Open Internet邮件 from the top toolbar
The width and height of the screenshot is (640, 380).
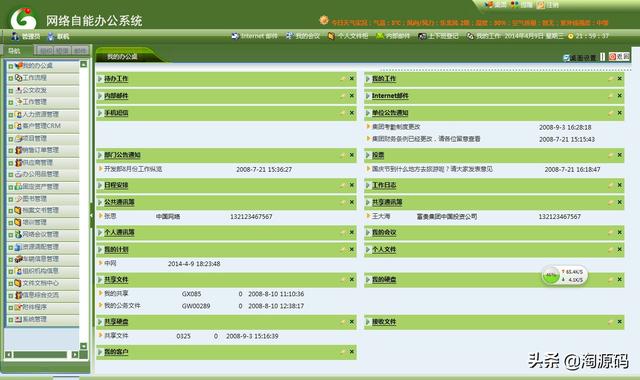click(255, 36)
